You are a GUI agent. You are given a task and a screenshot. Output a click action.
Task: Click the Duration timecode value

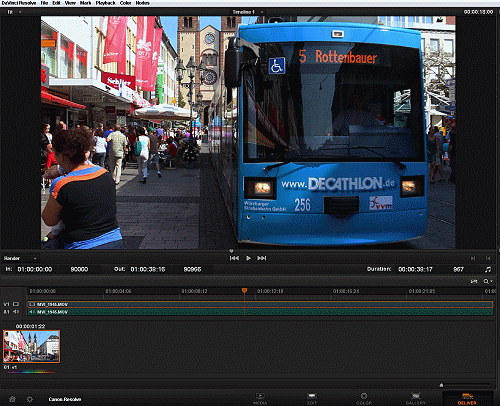click(415, 269)
